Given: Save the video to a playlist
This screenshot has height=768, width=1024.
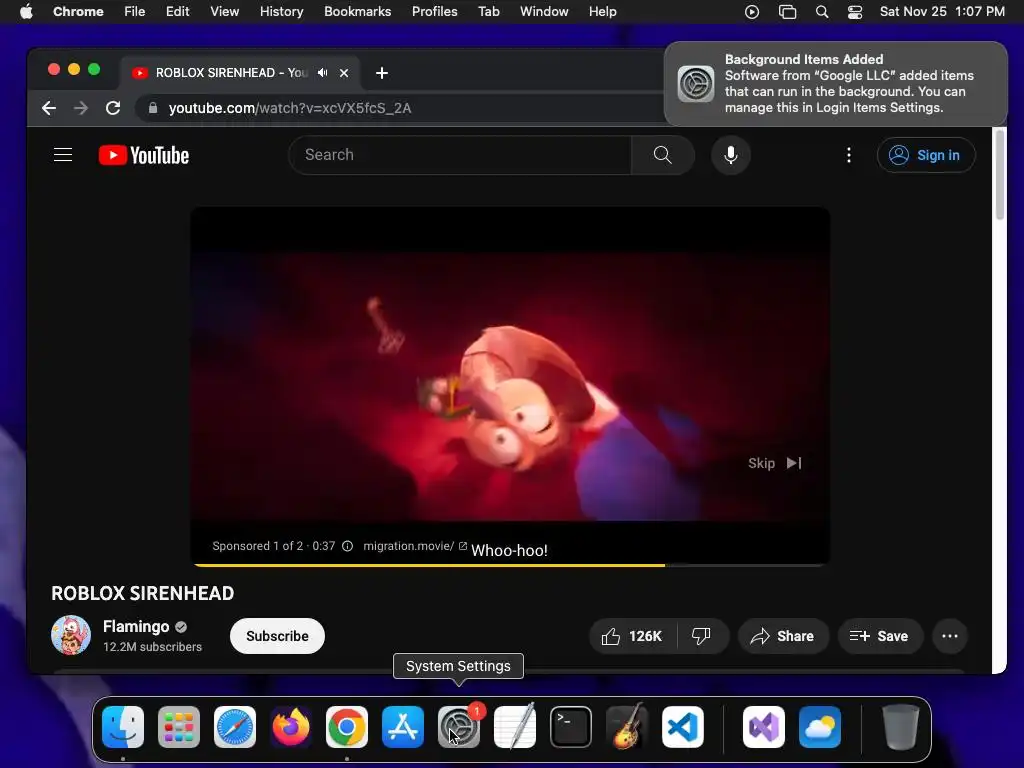Looking at the screenshot, I should point(880,636).
